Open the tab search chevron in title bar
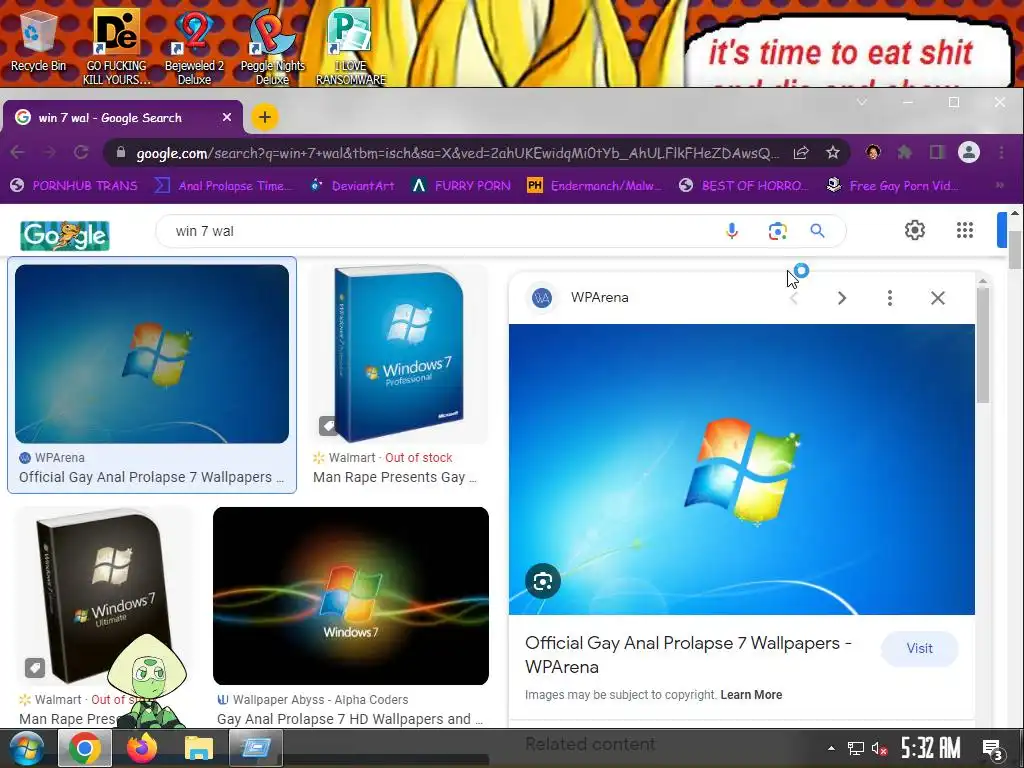 coord(862,102)
